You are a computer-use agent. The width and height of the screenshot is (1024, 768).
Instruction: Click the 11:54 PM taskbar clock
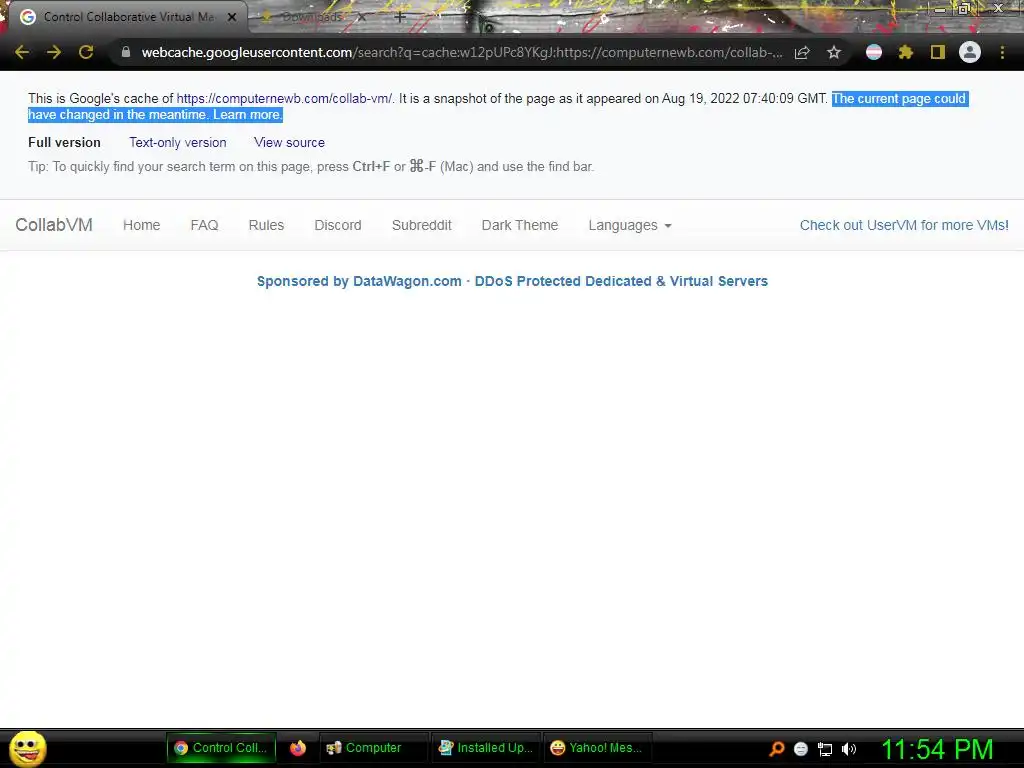(937, 749)
